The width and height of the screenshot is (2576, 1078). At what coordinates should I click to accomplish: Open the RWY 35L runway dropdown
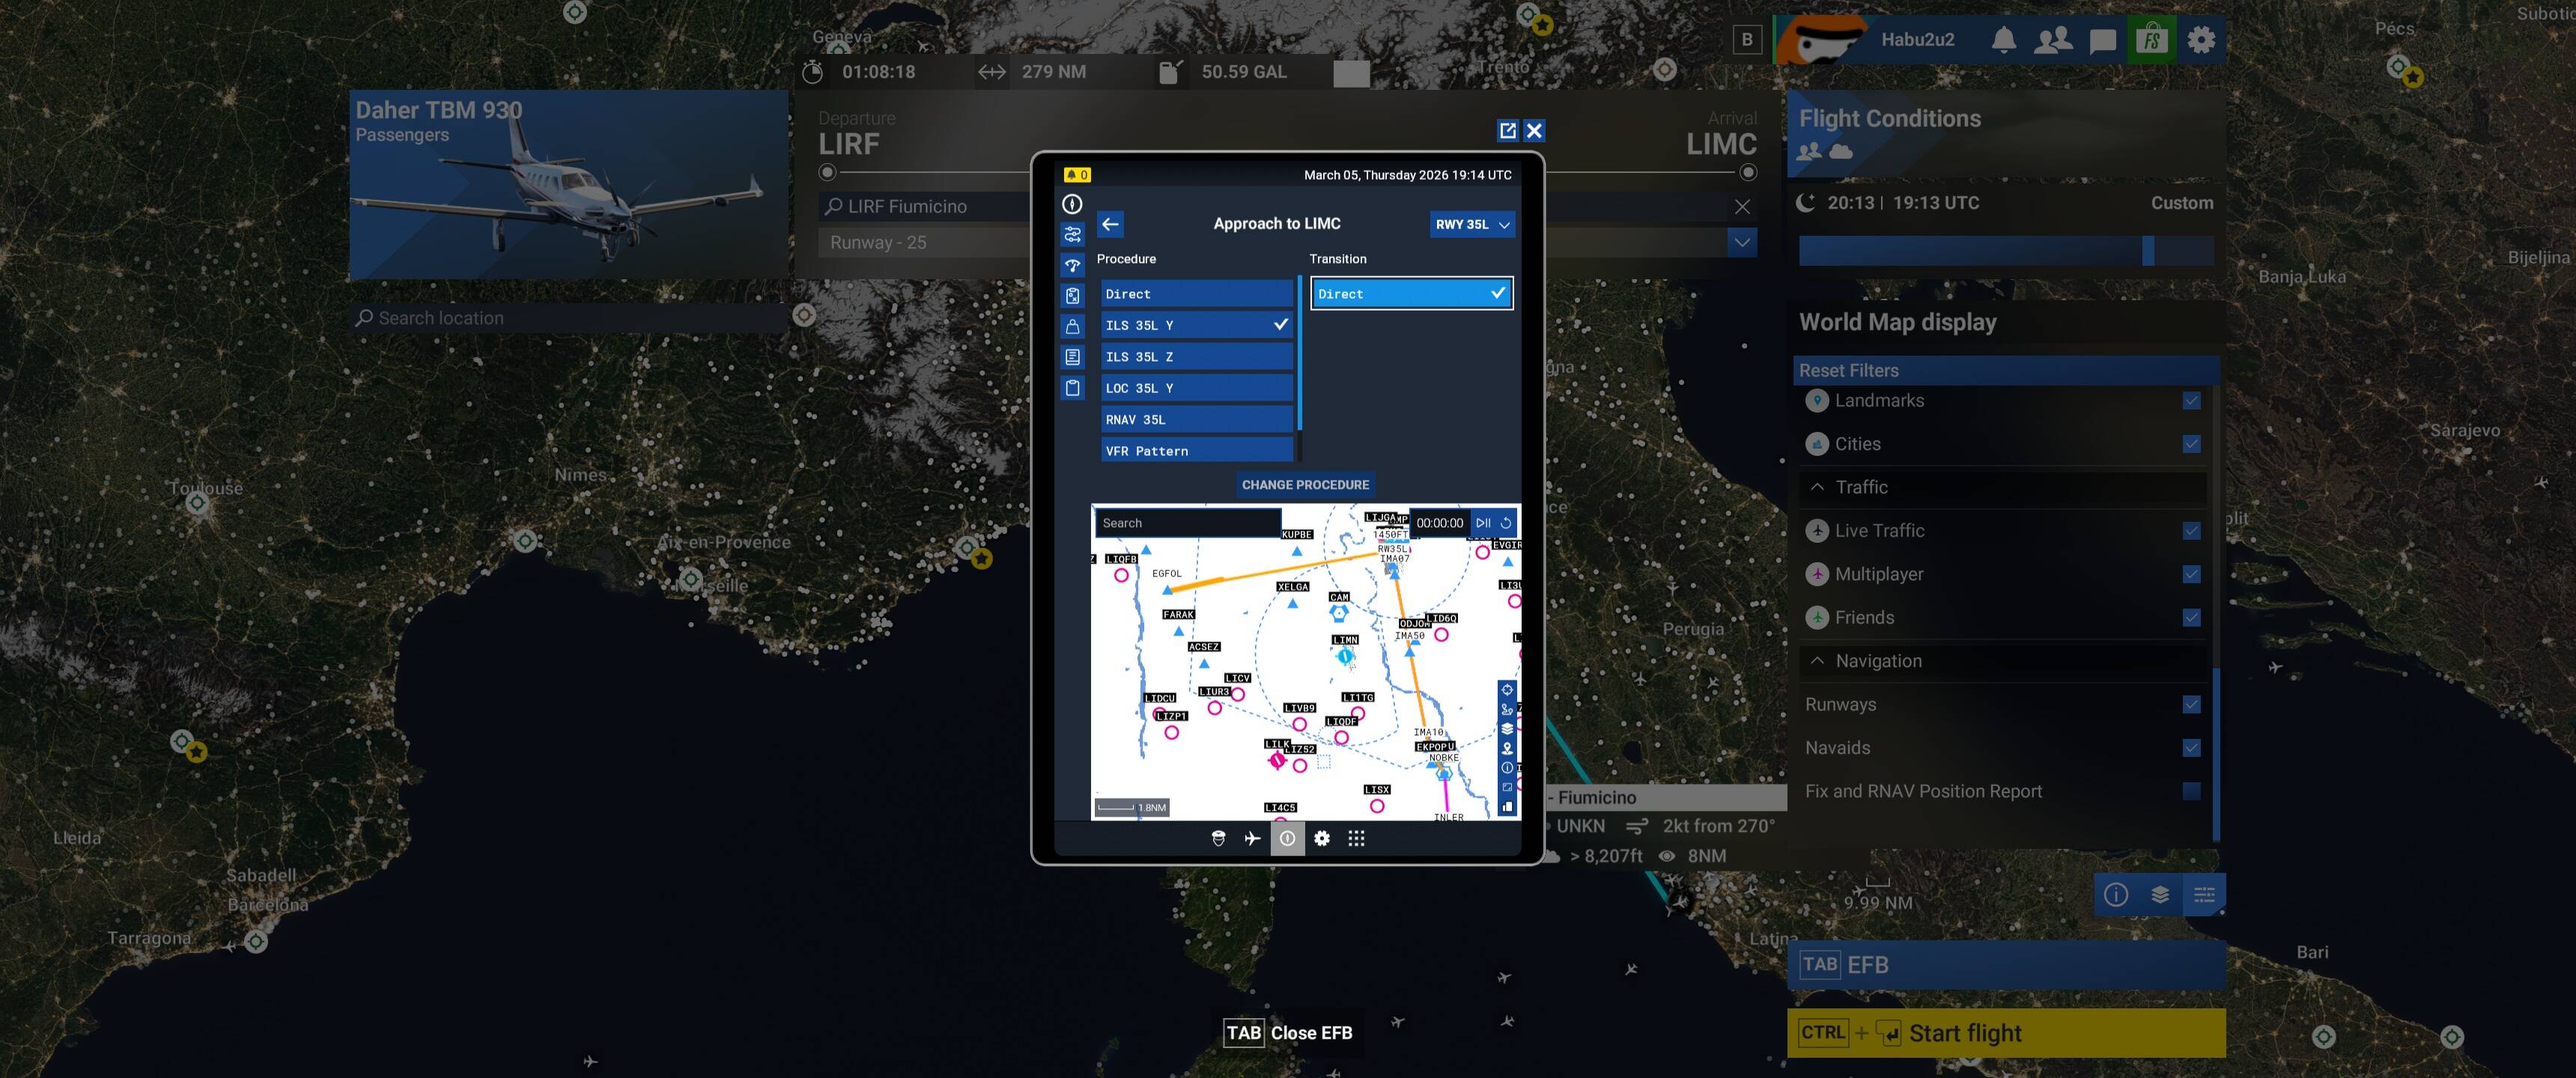click(1472, 224)
